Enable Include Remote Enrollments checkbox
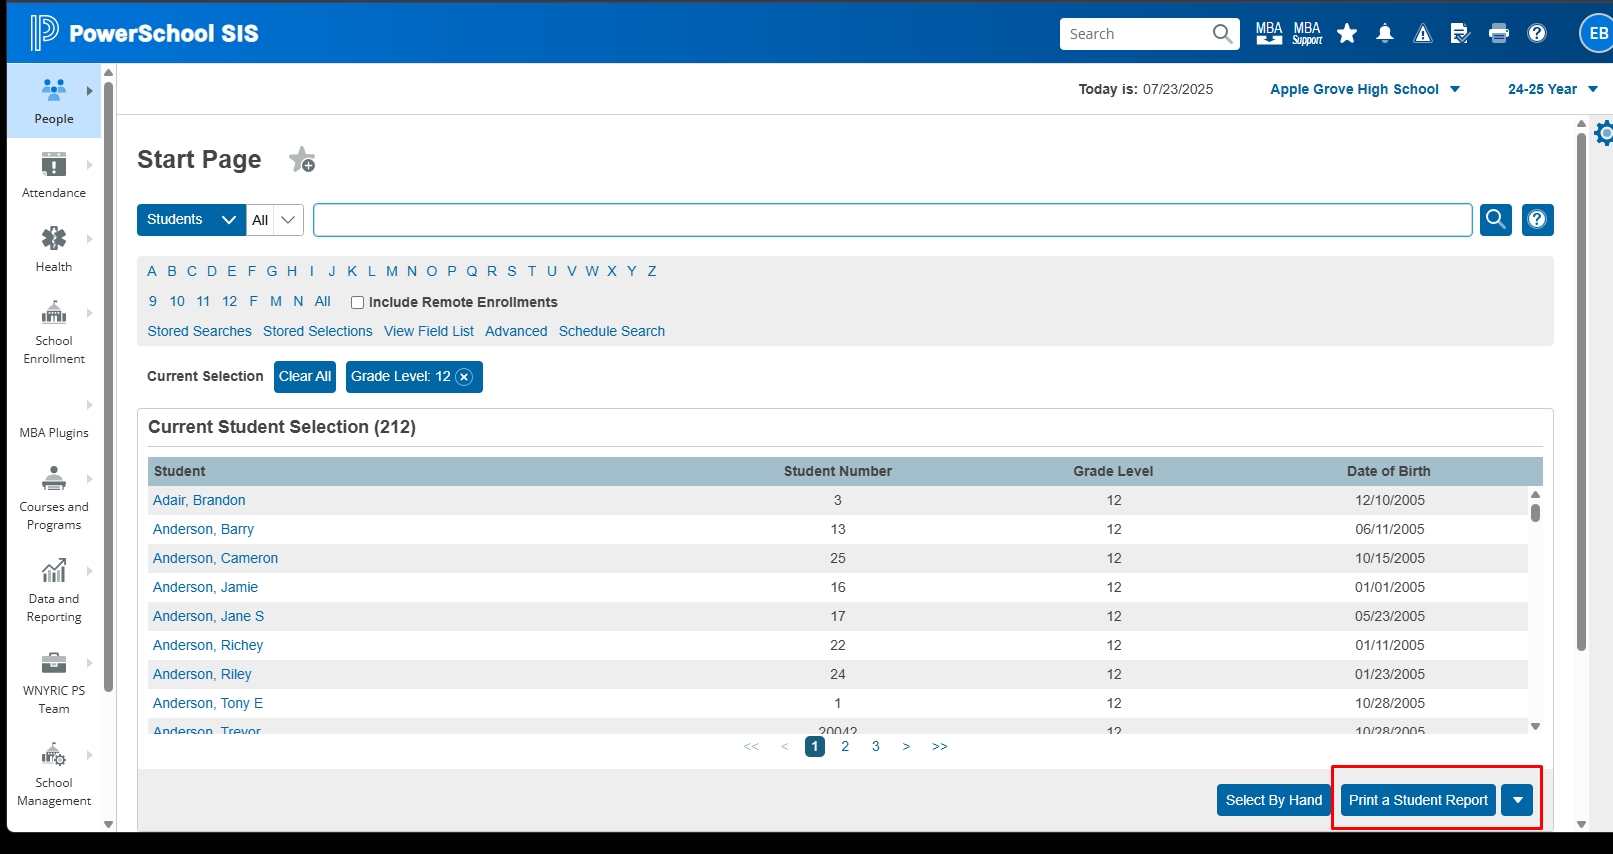The width and height of the screenshot is (1613, 854). 357,302
